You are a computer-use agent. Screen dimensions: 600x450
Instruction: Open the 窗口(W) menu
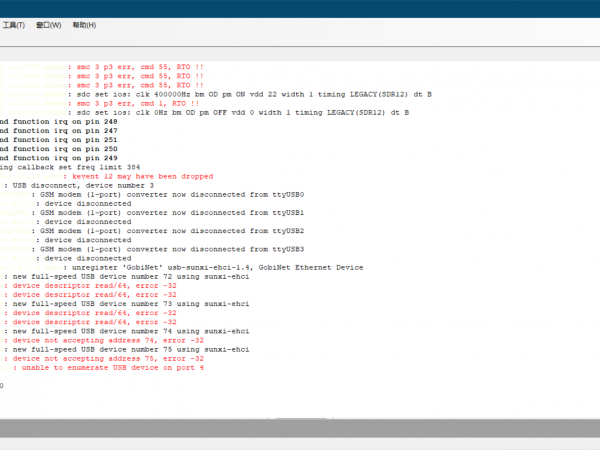point(48,25)
